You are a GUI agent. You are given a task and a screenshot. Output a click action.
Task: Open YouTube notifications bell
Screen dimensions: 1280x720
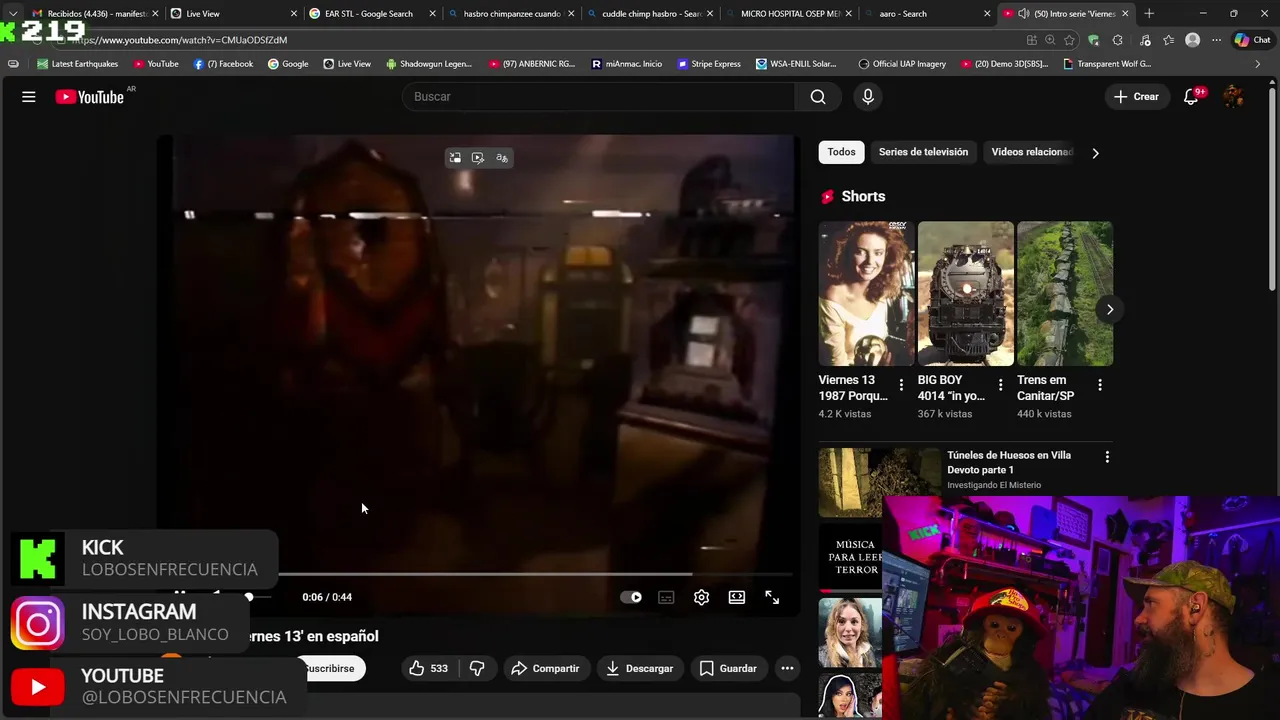click(x=1191, y=97)
